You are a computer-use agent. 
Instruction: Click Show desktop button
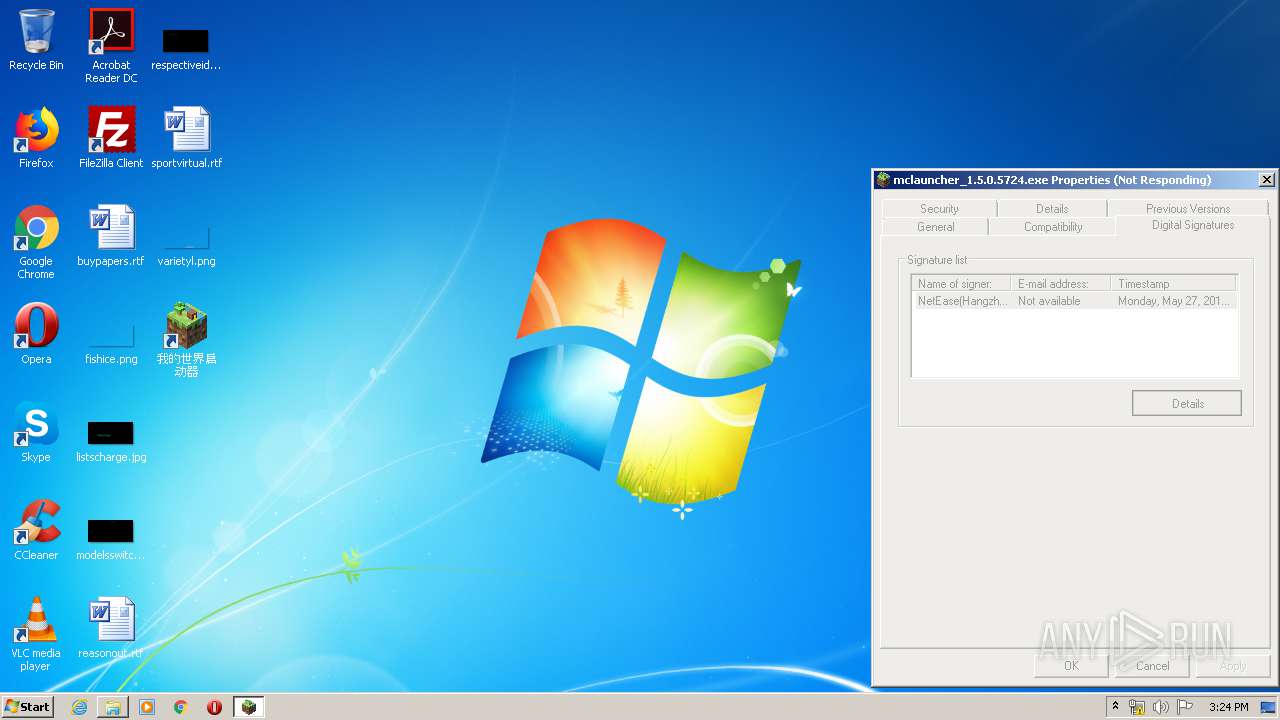pyautogui.click(x=1270, y=707)
